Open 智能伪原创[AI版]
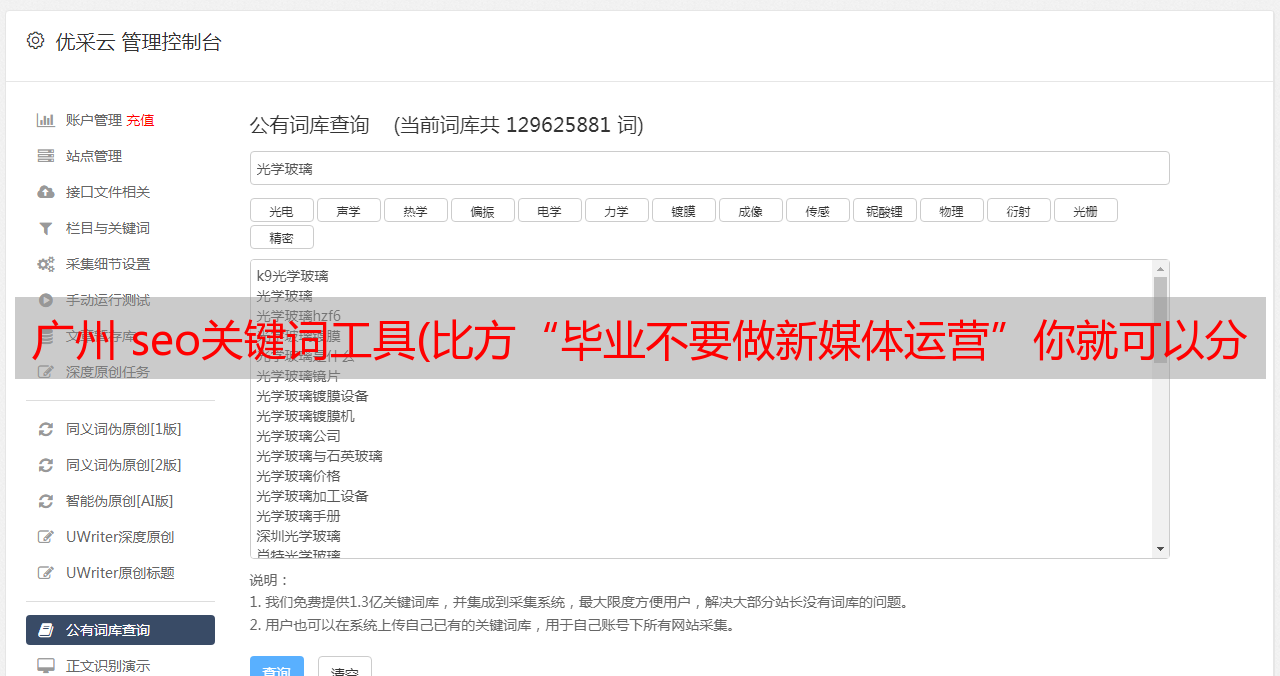This screenshot has width=1280, height=676. [120, 501]
